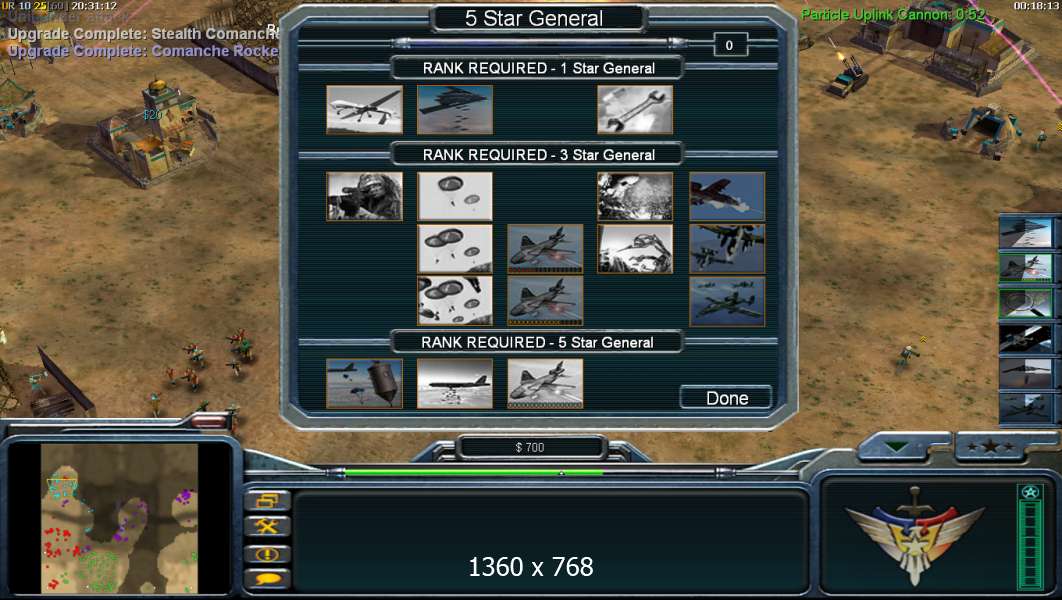
Task: Choose the Fuel Air Bomb barrel icon
Action: point(364,383)
